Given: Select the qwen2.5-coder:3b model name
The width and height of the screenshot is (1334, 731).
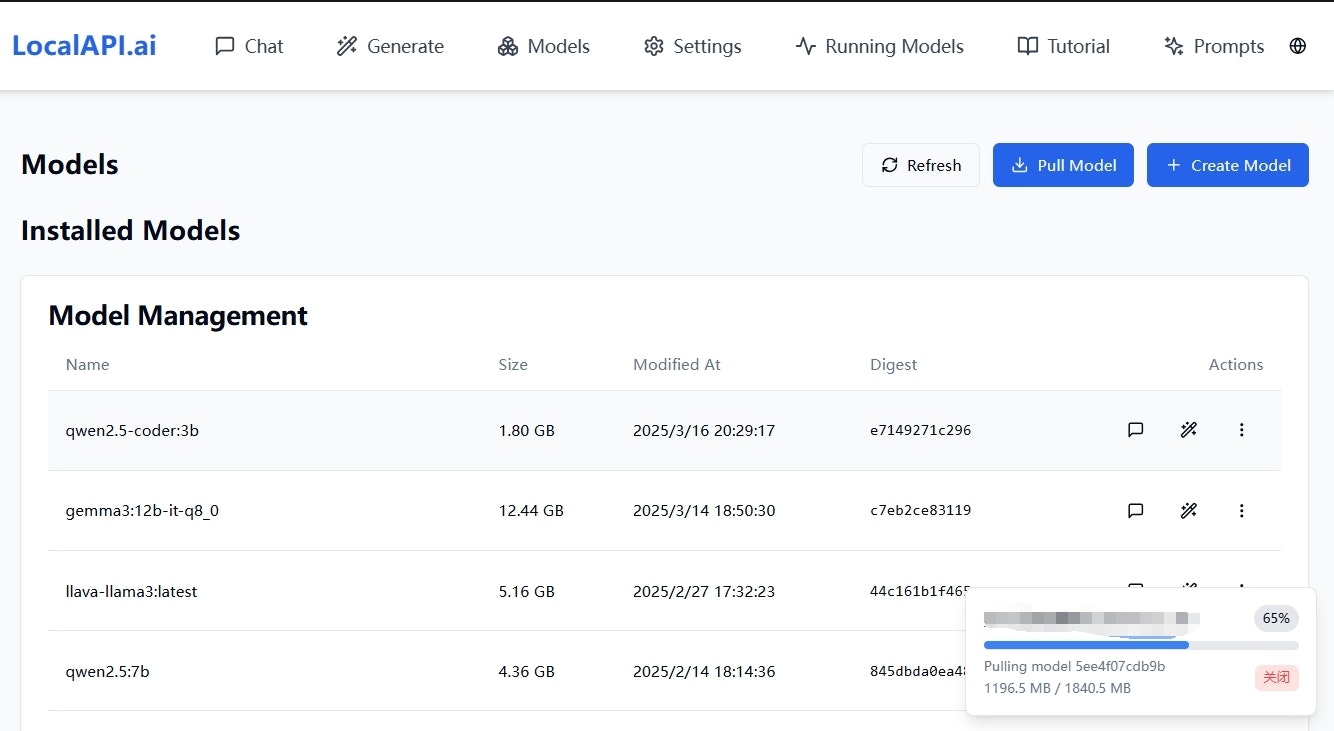Looking at the screenshot, I should [132, 431].
